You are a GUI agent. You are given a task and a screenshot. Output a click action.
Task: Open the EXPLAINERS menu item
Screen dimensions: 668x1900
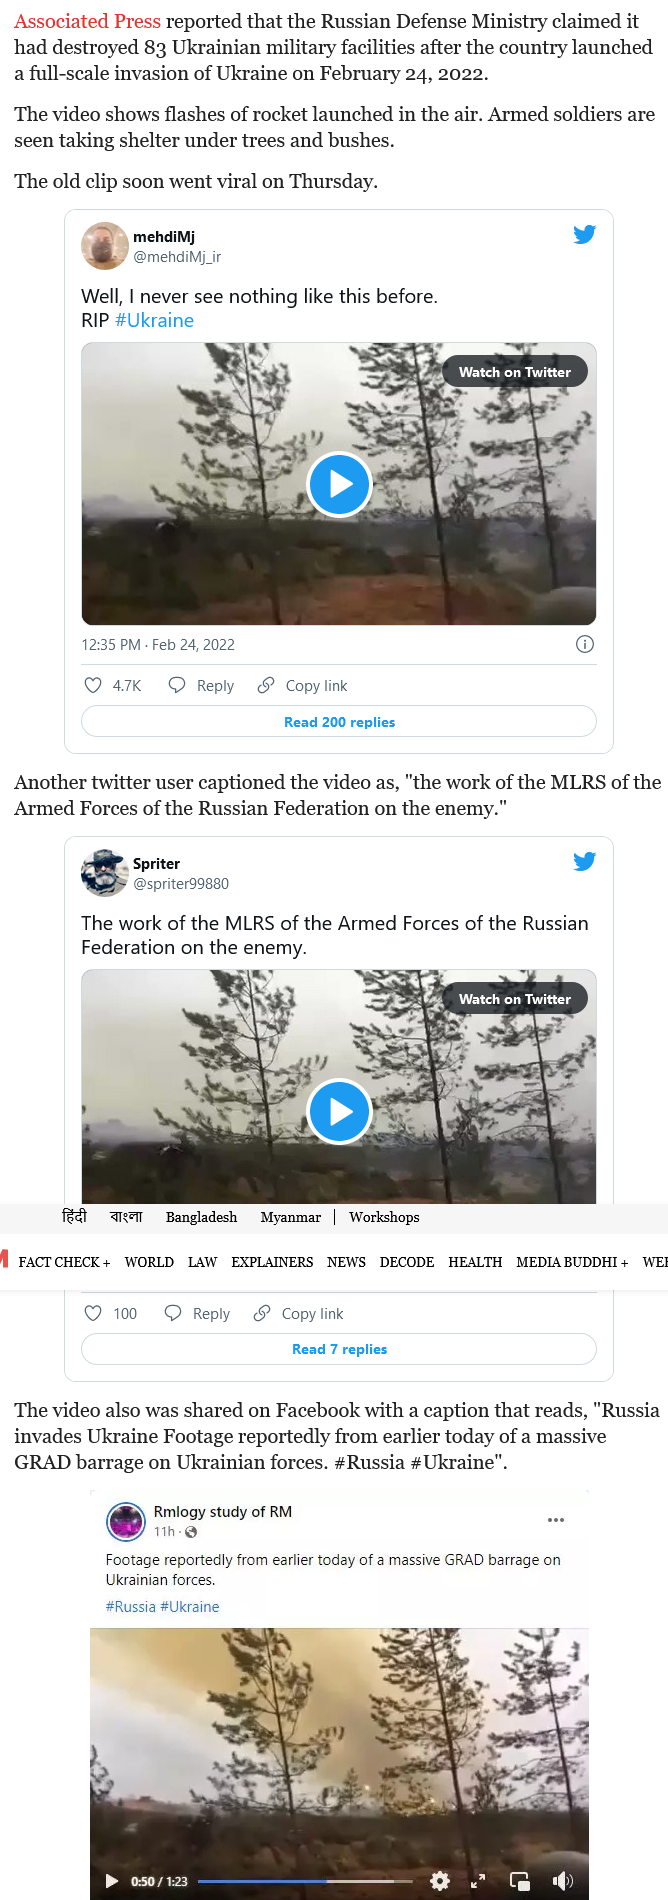pyautogui.click(x=272, y=1262)
